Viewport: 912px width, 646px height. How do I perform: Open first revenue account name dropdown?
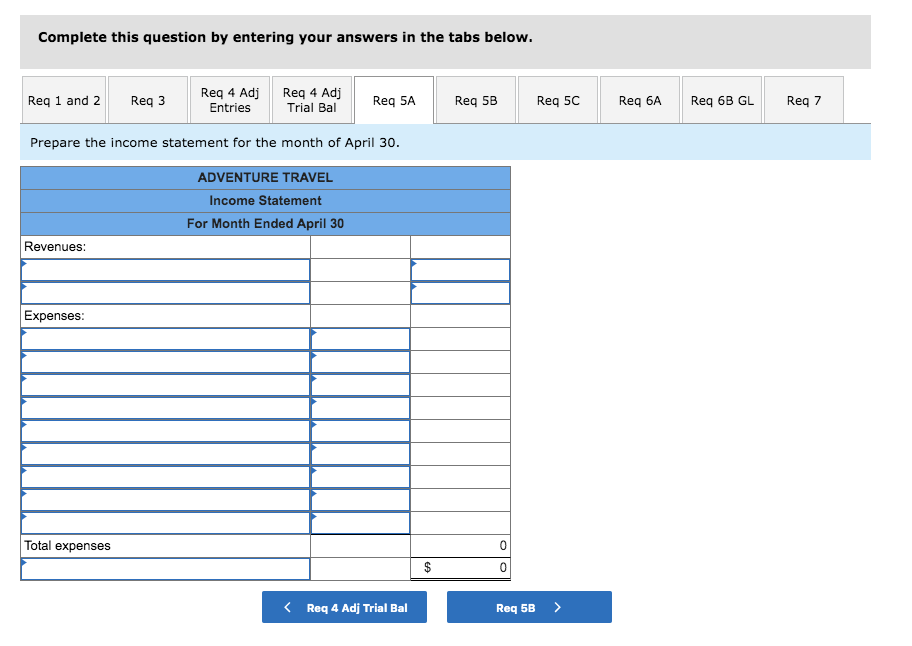(x=165, y=270)
